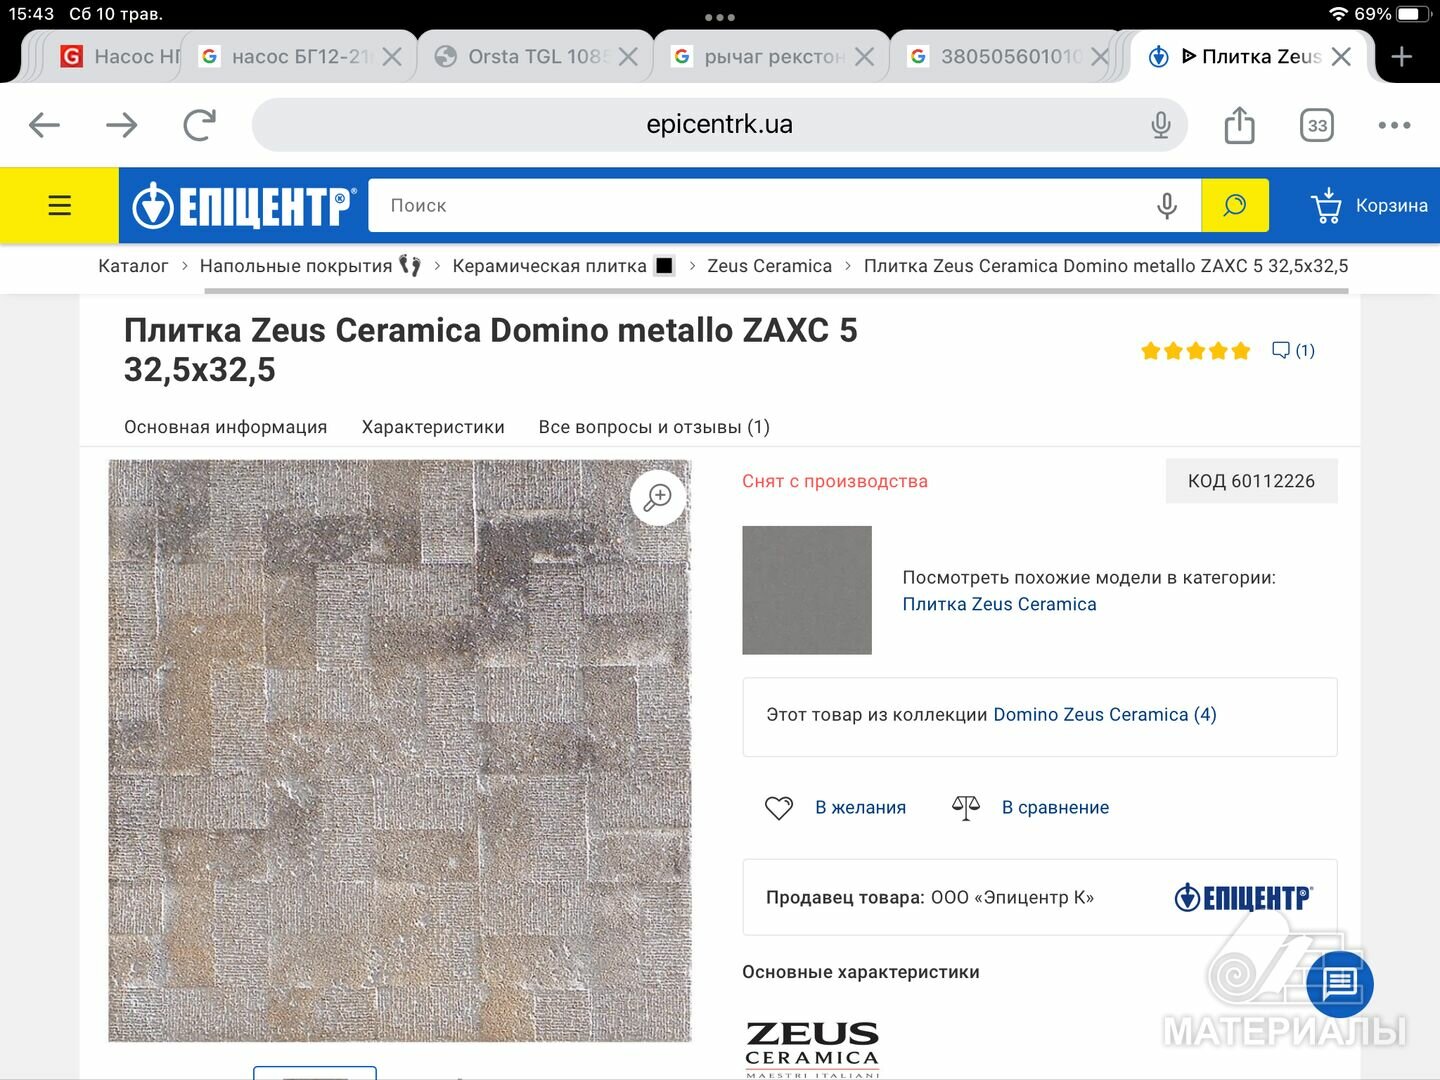Add the product to В сравнение
The image size is (1440, 1080).
(1031, 808)
